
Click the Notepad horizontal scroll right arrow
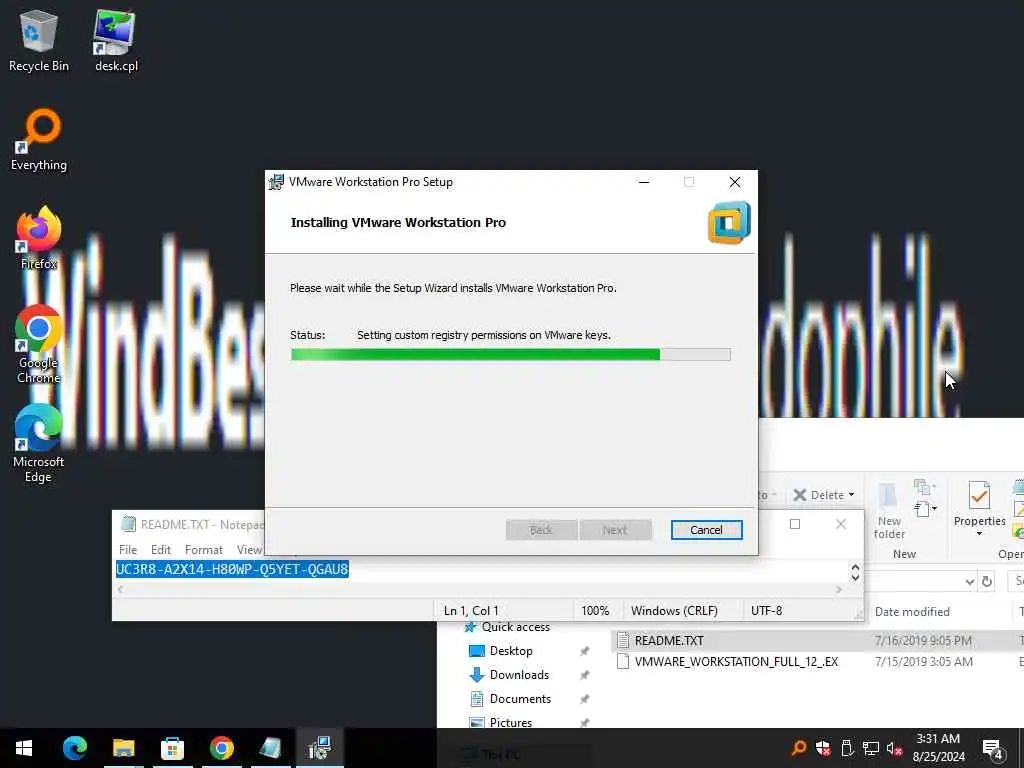(x=839, y=590)
